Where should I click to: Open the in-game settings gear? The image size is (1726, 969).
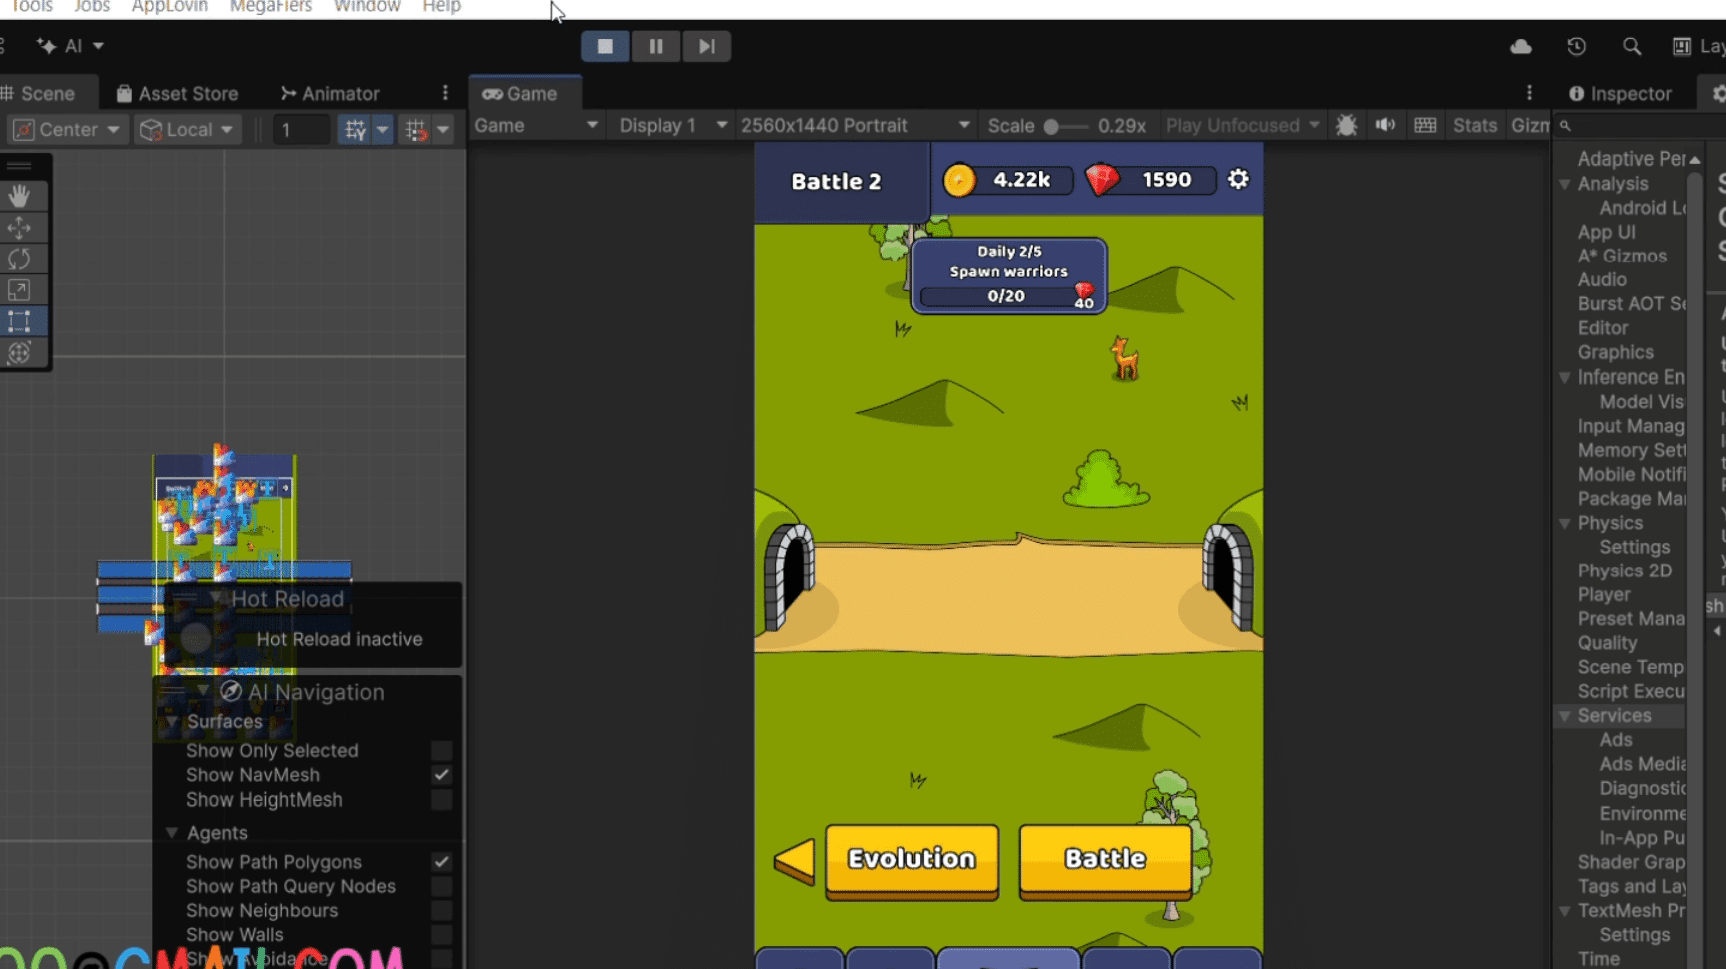point(1238,179)
